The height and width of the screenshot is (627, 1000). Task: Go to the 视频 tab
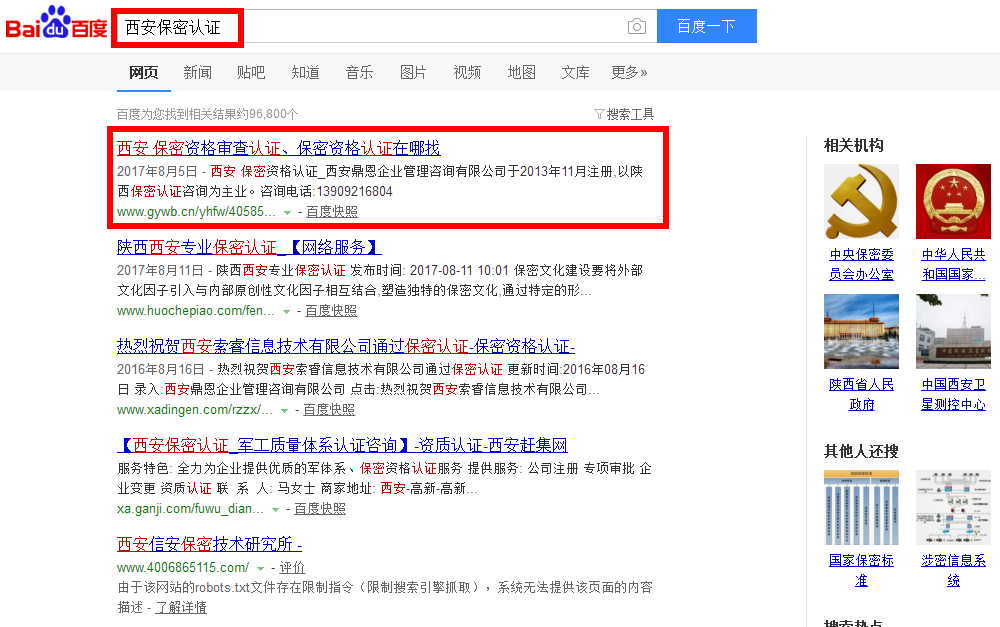[x=467, y=73]
